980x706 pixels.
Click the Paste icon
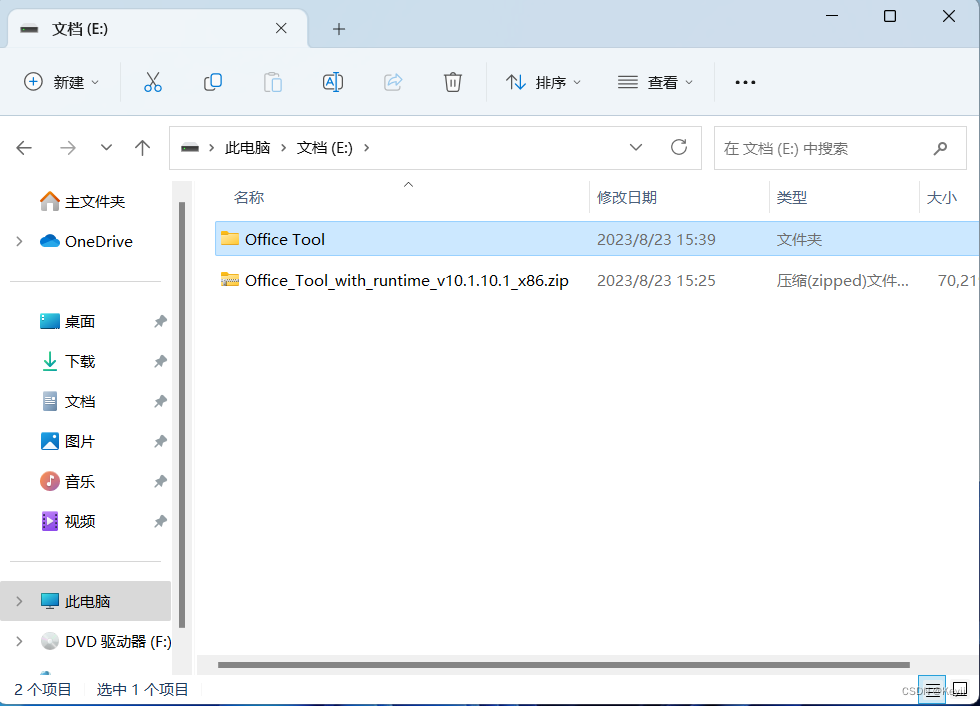click(x=272, y=82)
